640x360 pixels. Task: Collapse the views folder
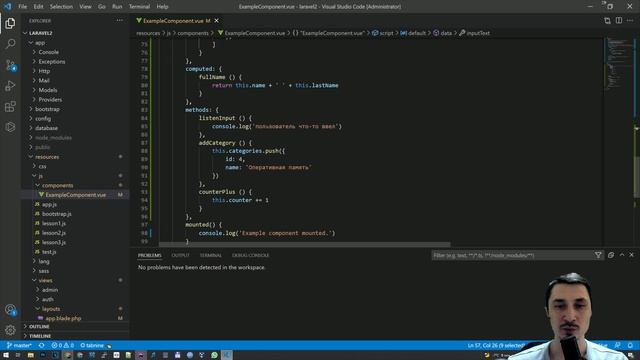click(x=45, y=280)
